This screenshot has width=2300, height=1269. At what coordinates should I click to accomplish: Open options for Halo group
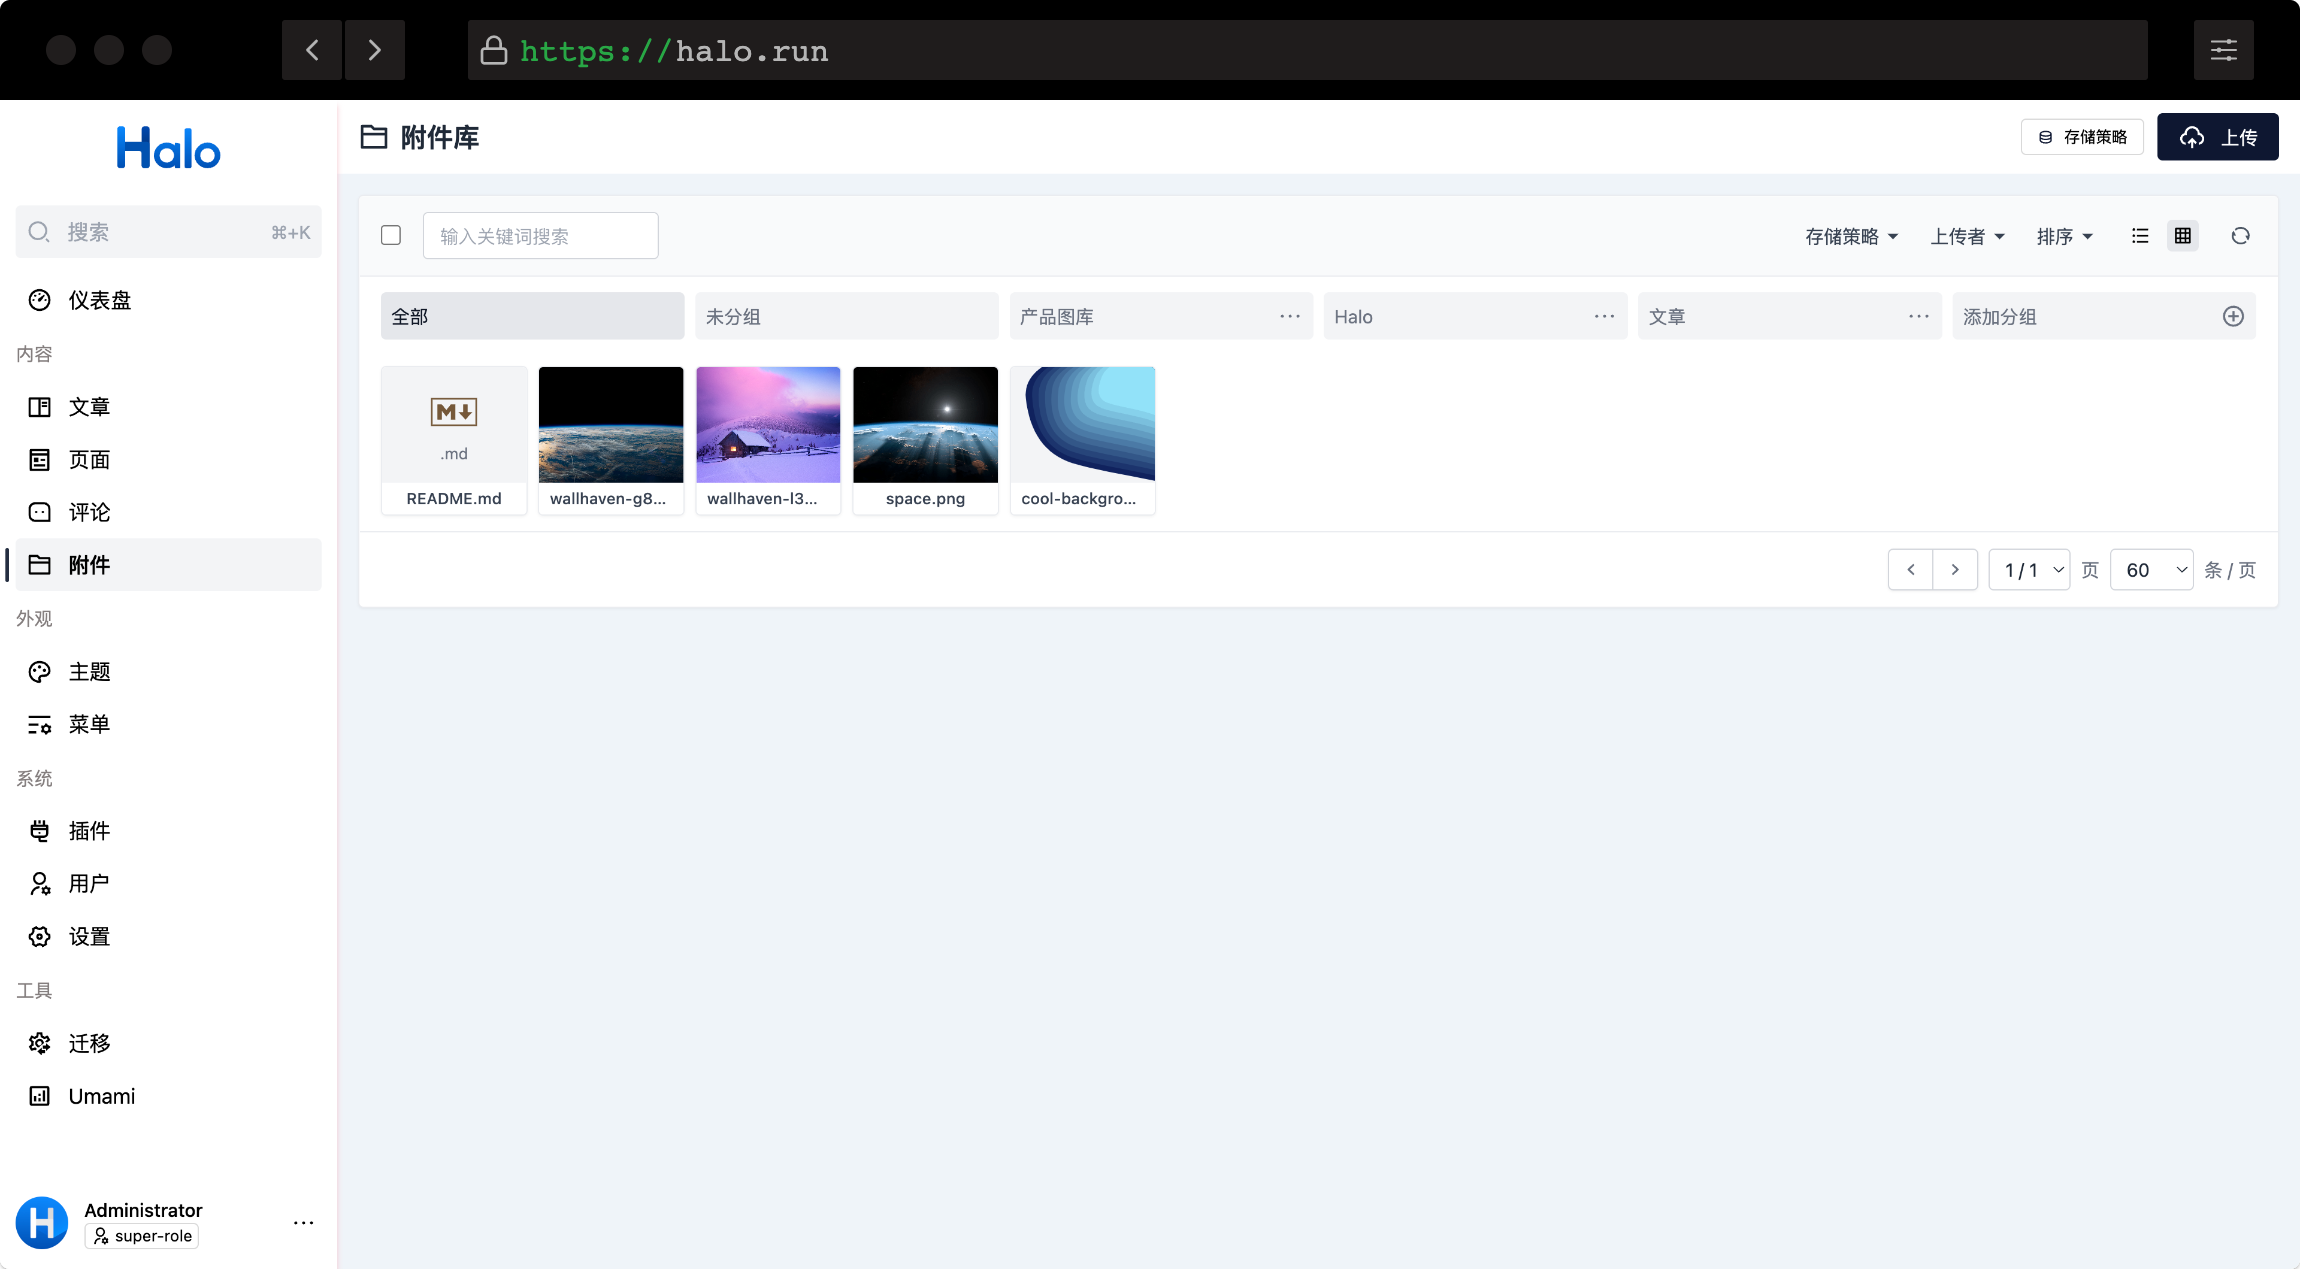[x=1603, y=316]
